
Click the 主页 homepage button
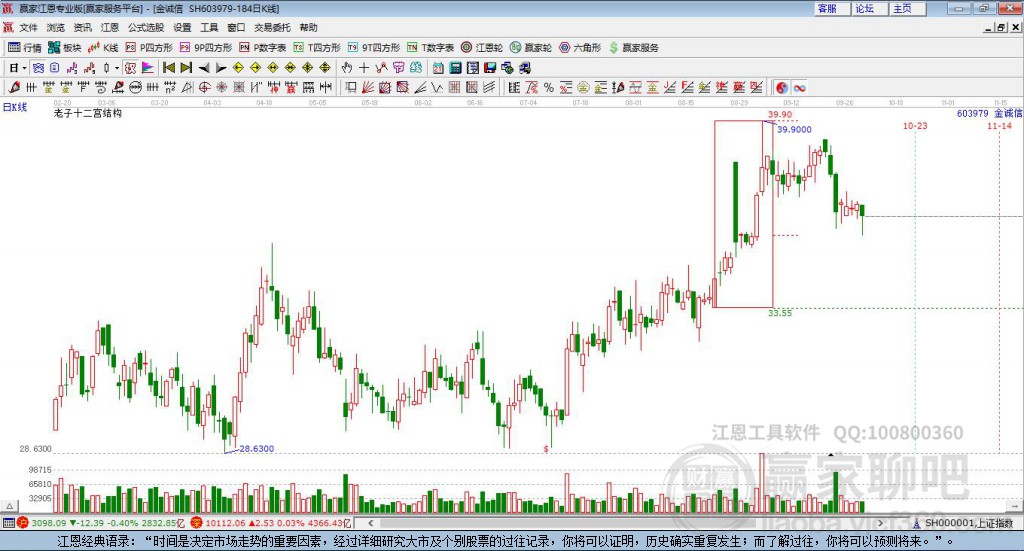(x=907, y=8)
